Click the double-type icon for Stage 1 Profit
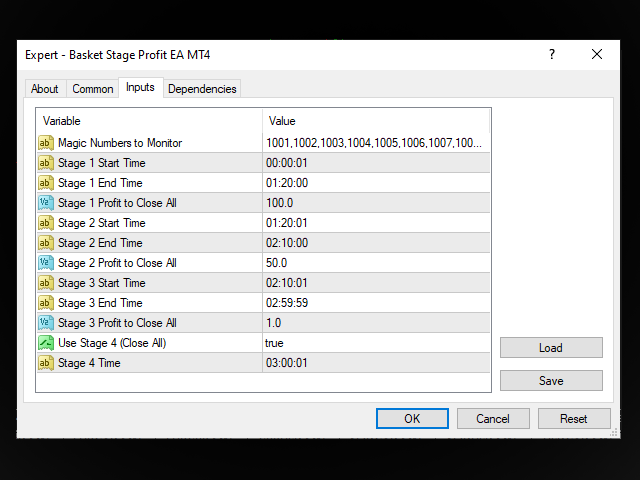640x480 pixels. 45,203
